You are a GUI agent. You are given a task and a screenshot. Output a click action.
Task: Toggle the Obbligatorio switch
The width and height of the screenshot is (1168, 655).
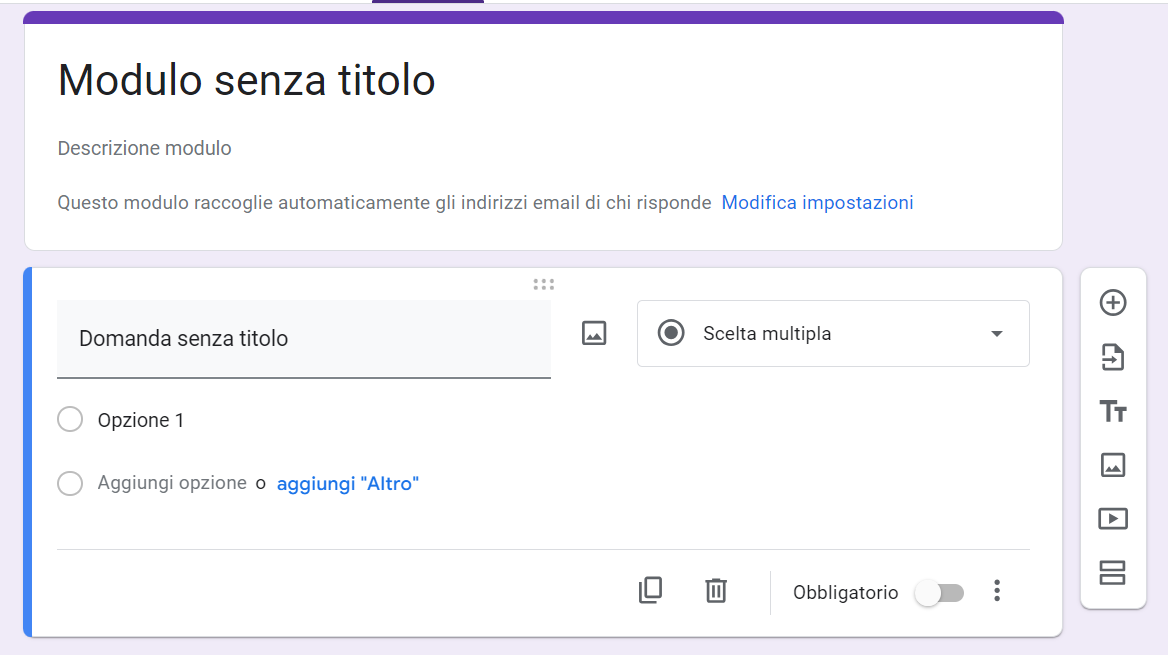click(939, 593)
